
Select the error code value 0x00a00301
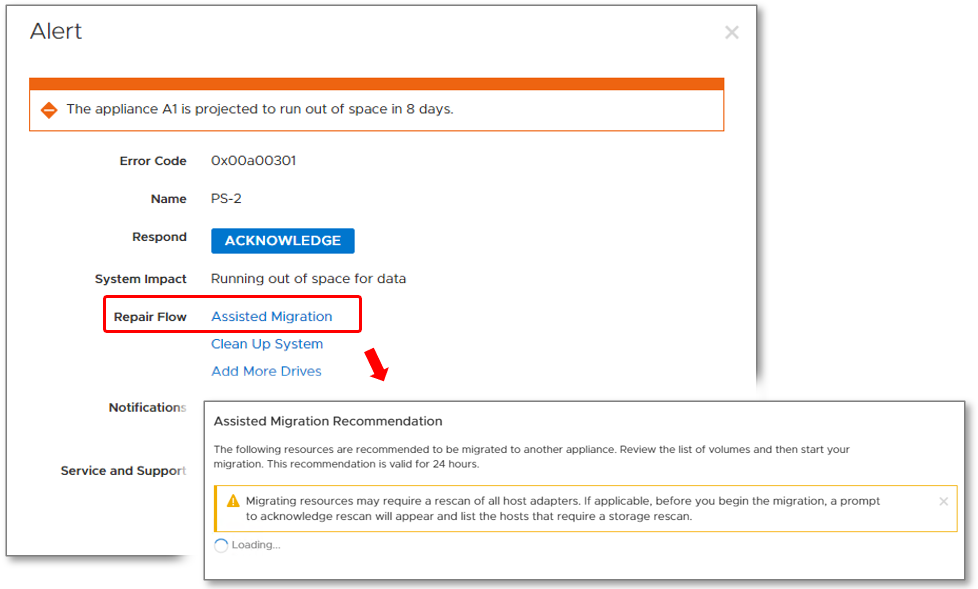point(253,160)
